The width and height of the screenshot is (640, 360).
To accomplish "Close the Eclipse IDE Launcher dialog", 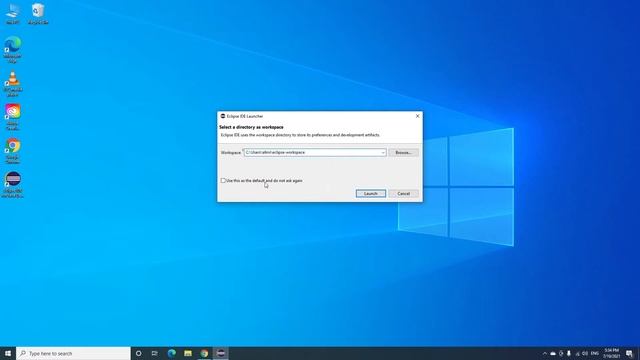I will click(x=417, y=116).
